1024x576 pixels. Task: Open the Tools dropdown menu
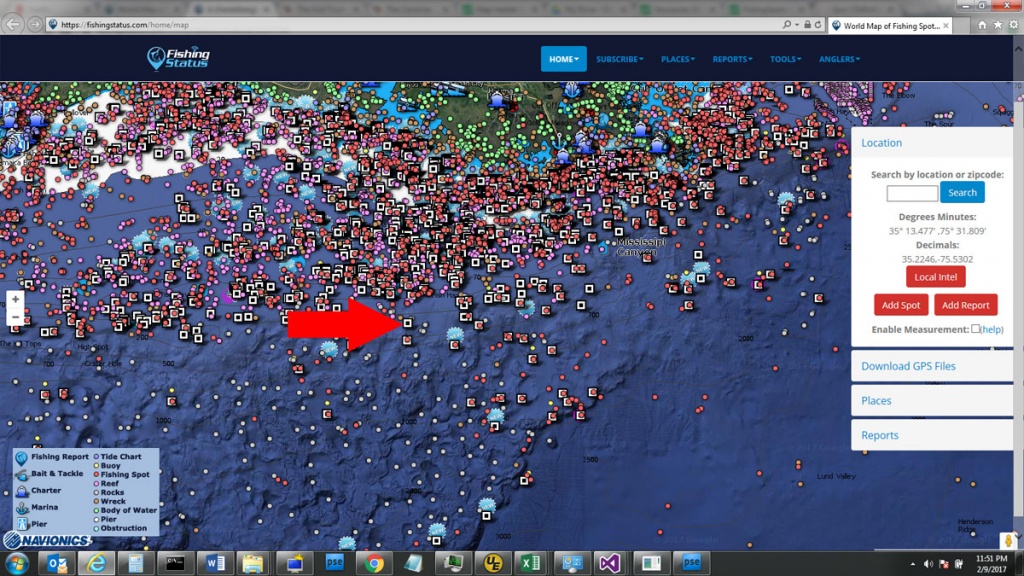(785, 59)
